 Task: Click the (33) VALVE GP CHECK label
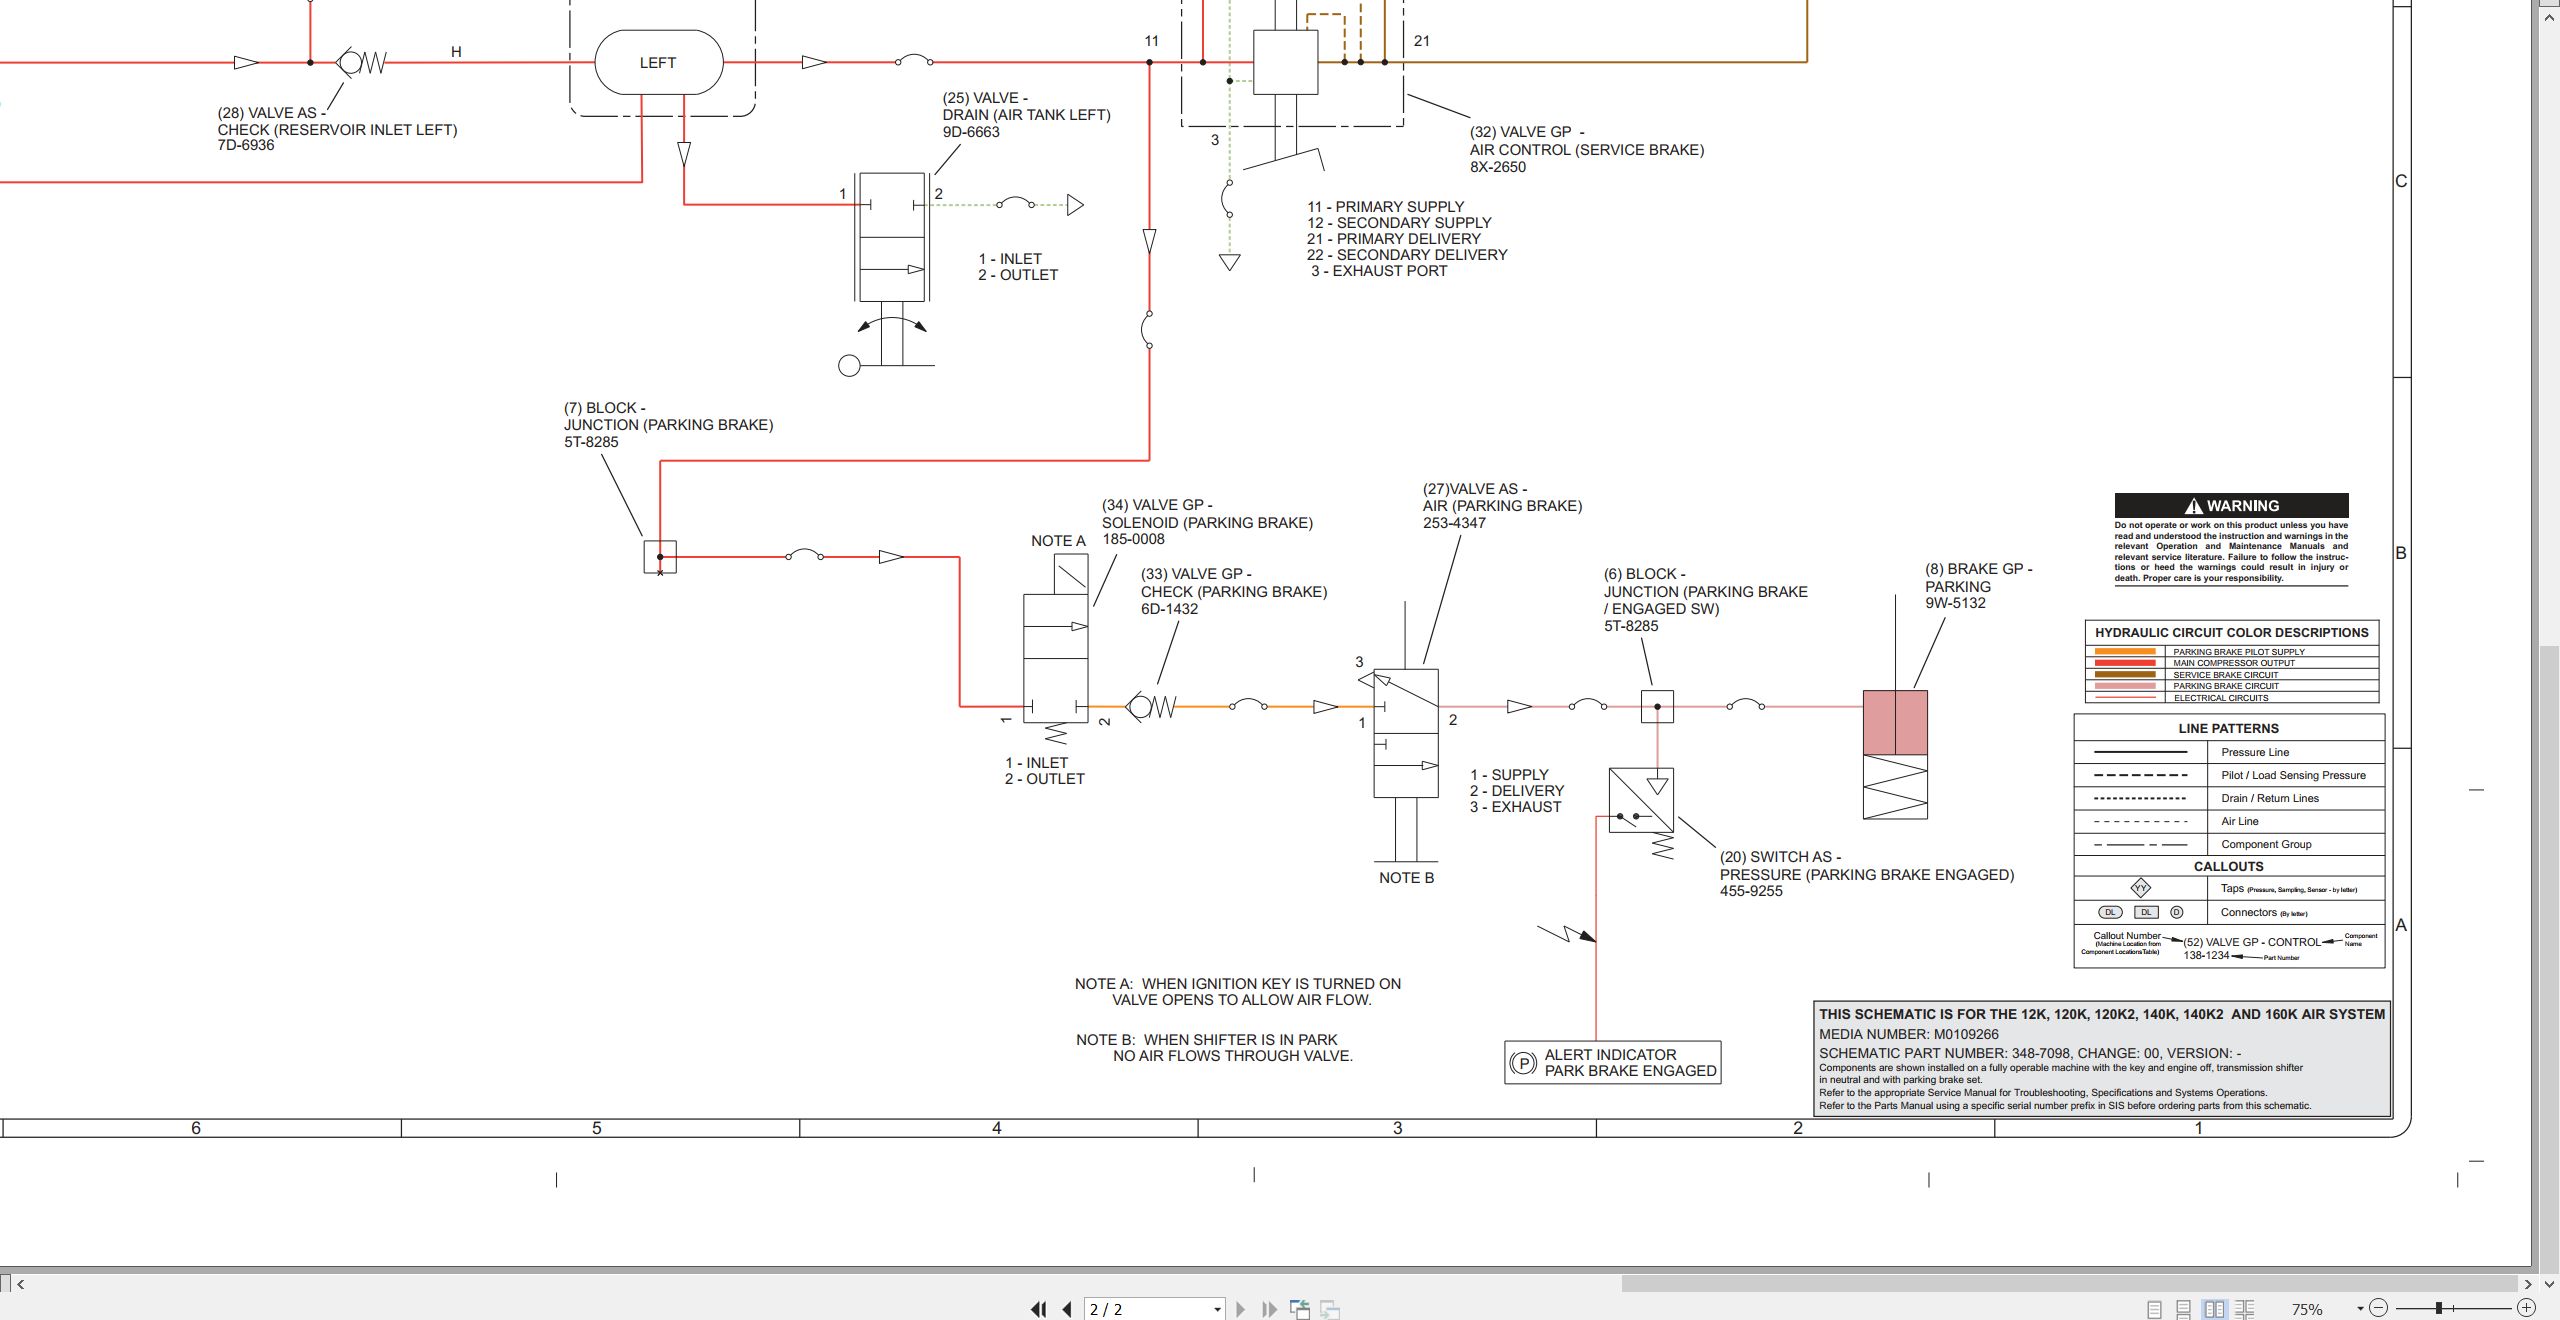tap(1234, 591)
